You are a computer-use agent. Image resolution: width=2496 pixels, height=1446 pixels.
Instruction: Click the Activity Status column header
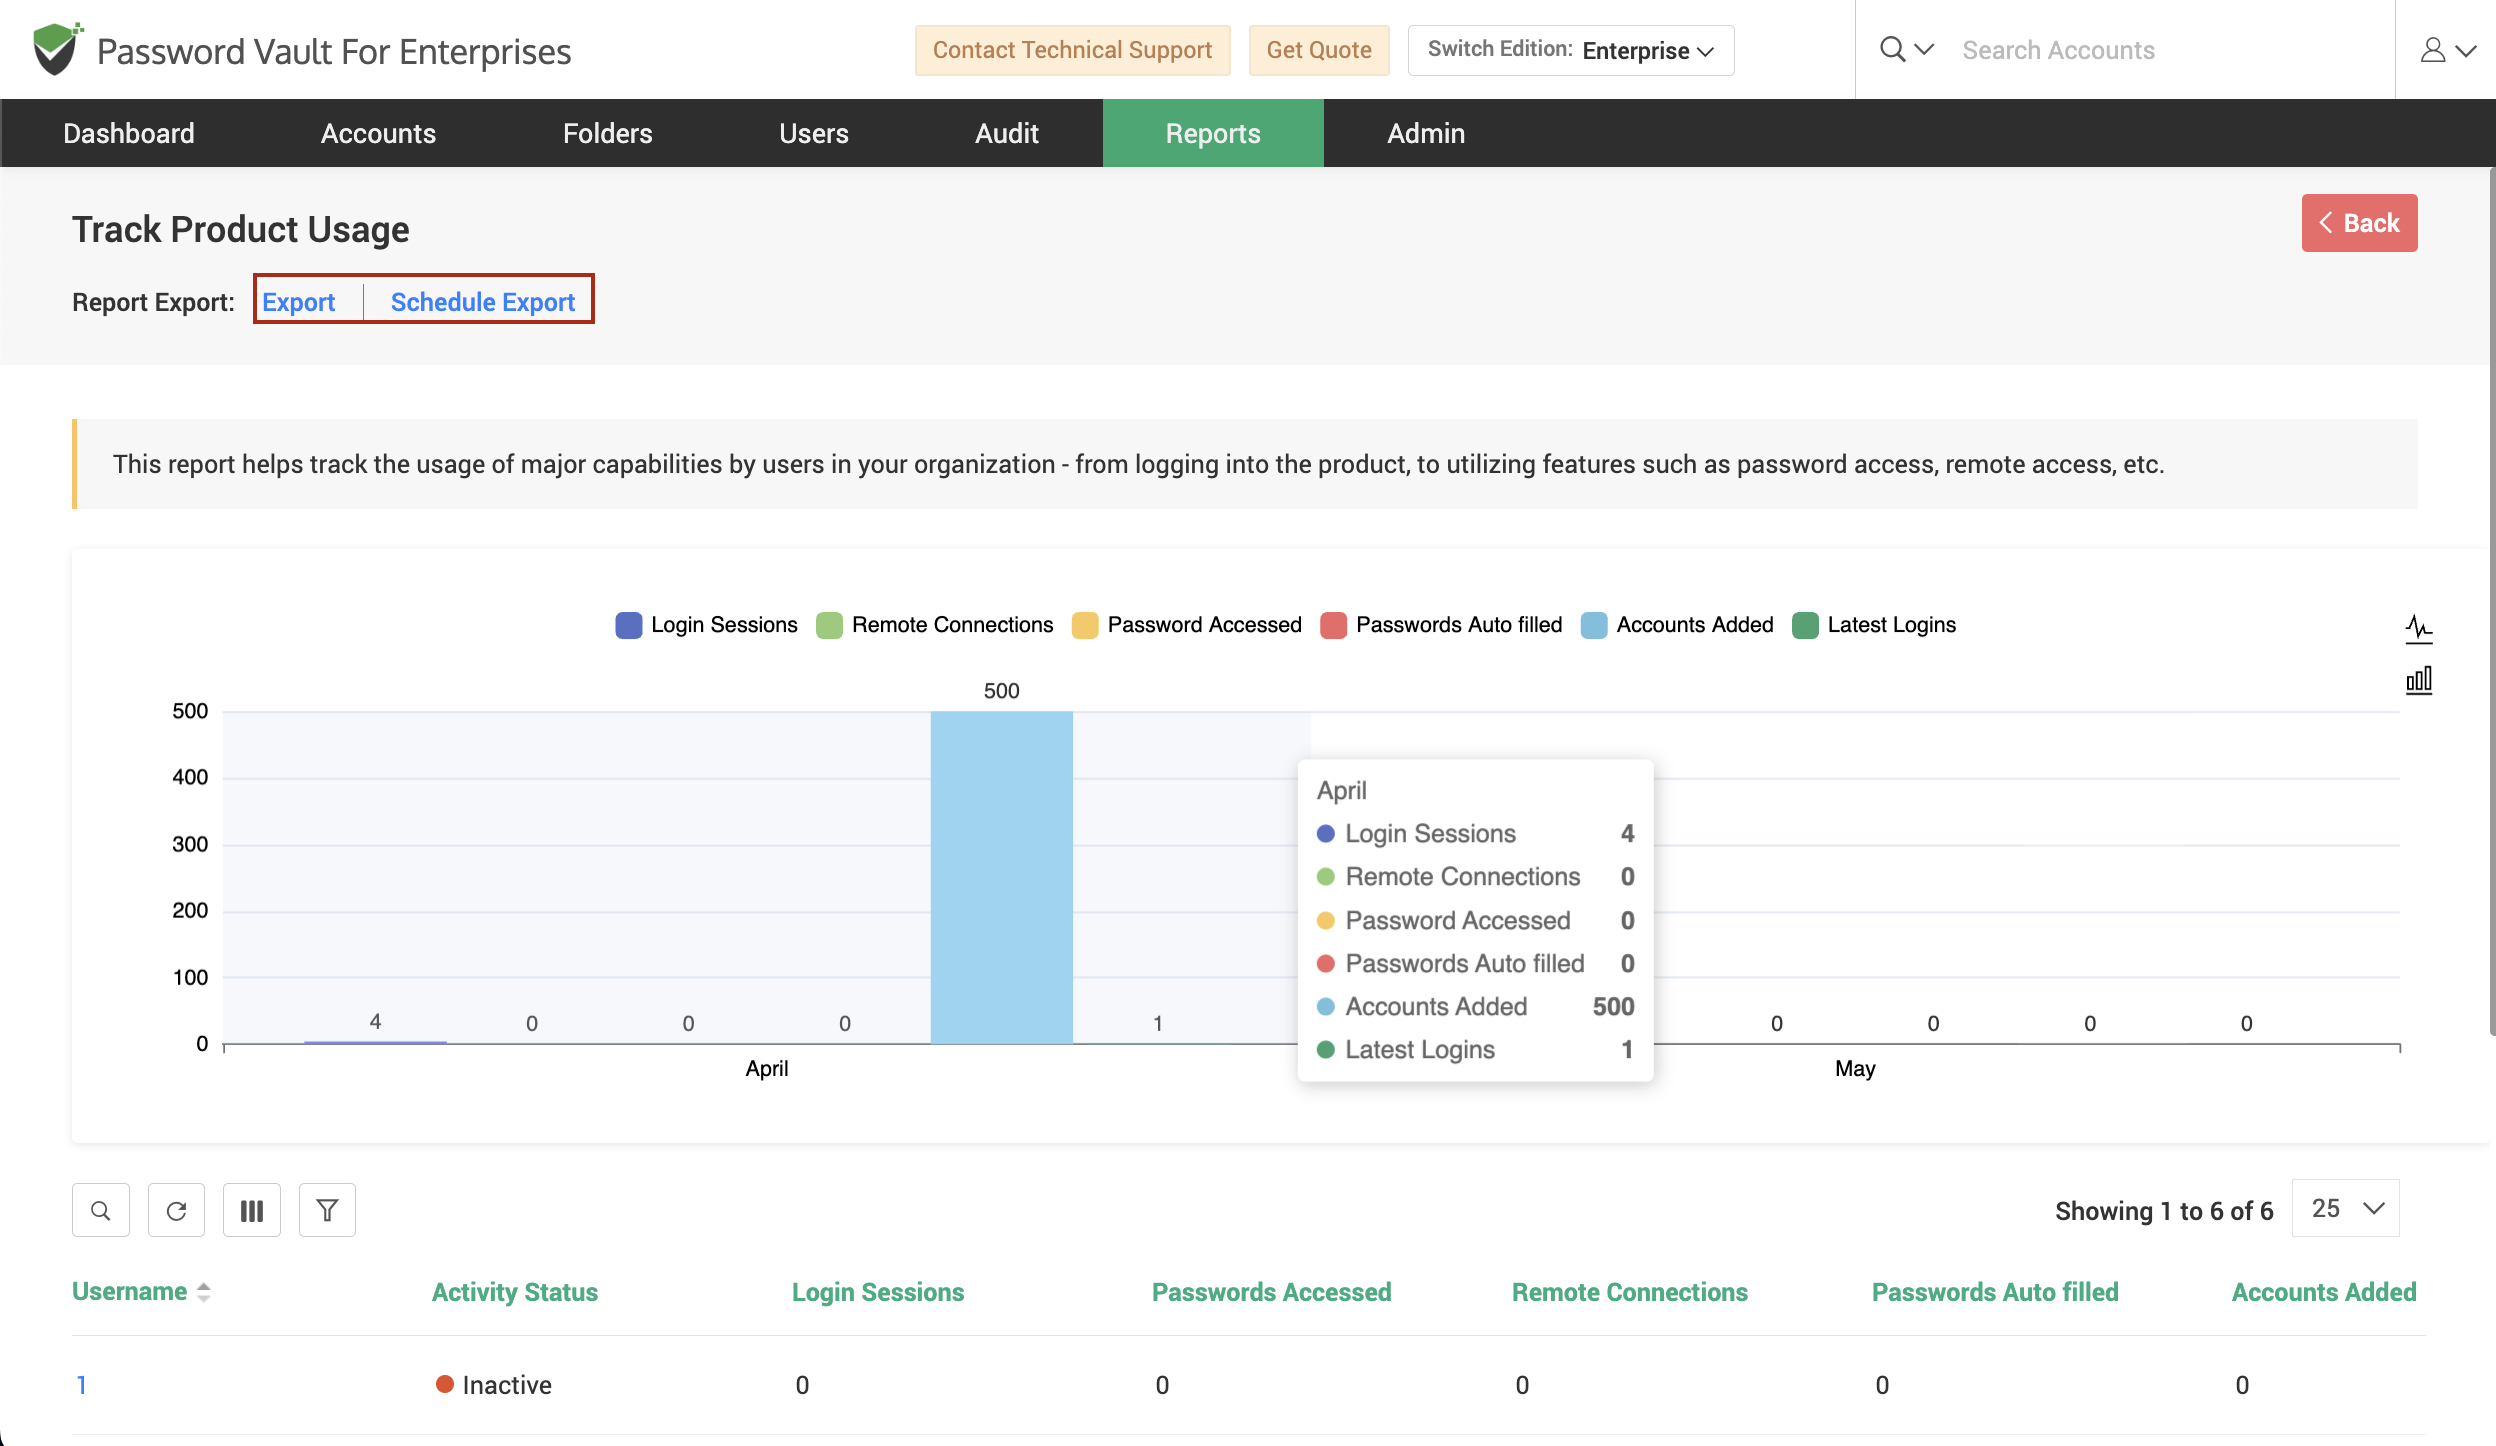coord(515,1292)
